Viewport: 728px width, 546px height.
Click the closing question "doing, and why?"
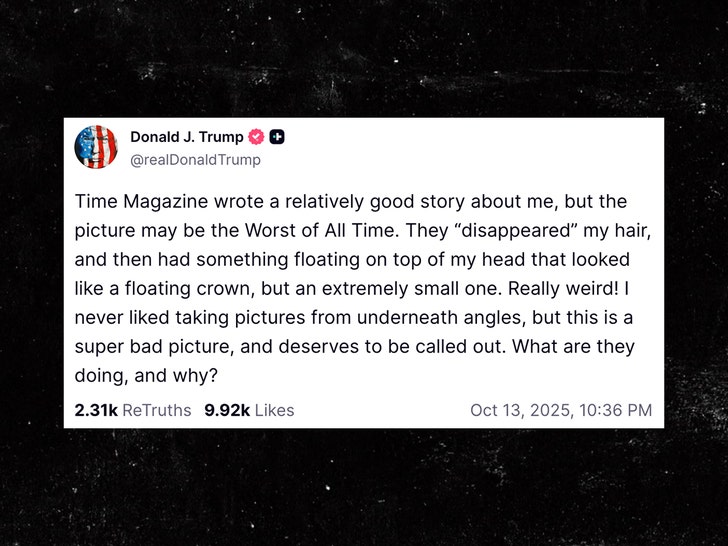pos(146,376)
